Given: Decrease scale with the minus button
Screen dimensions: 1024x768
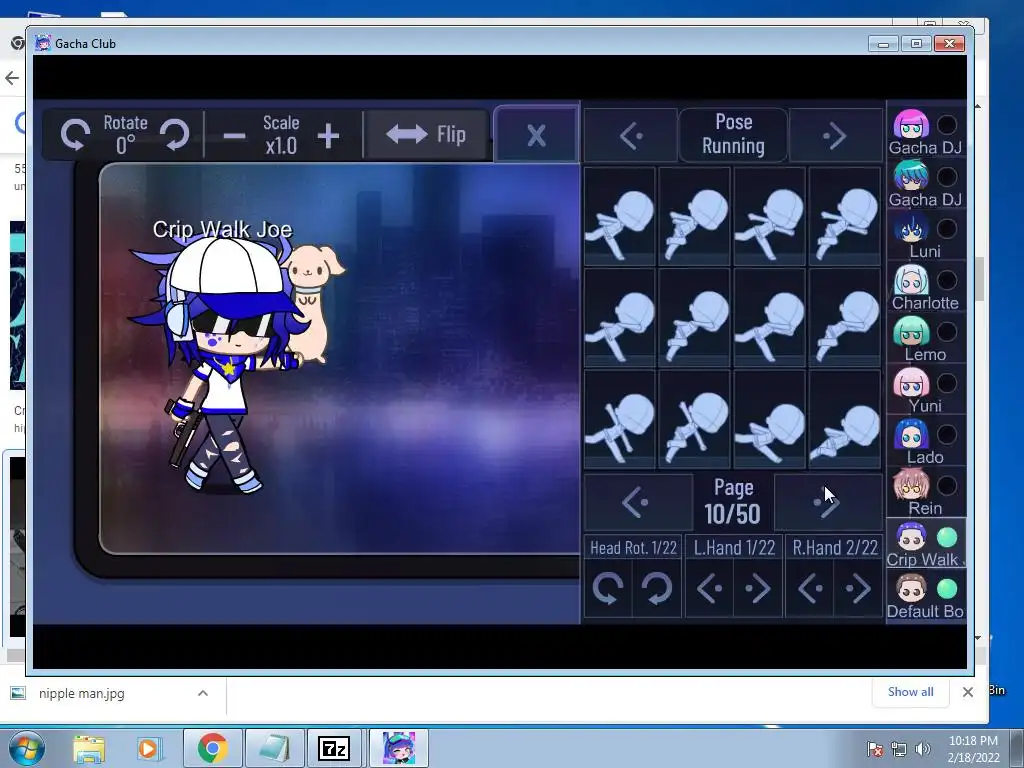Looking at the screenshot, I should click(234, 136).
